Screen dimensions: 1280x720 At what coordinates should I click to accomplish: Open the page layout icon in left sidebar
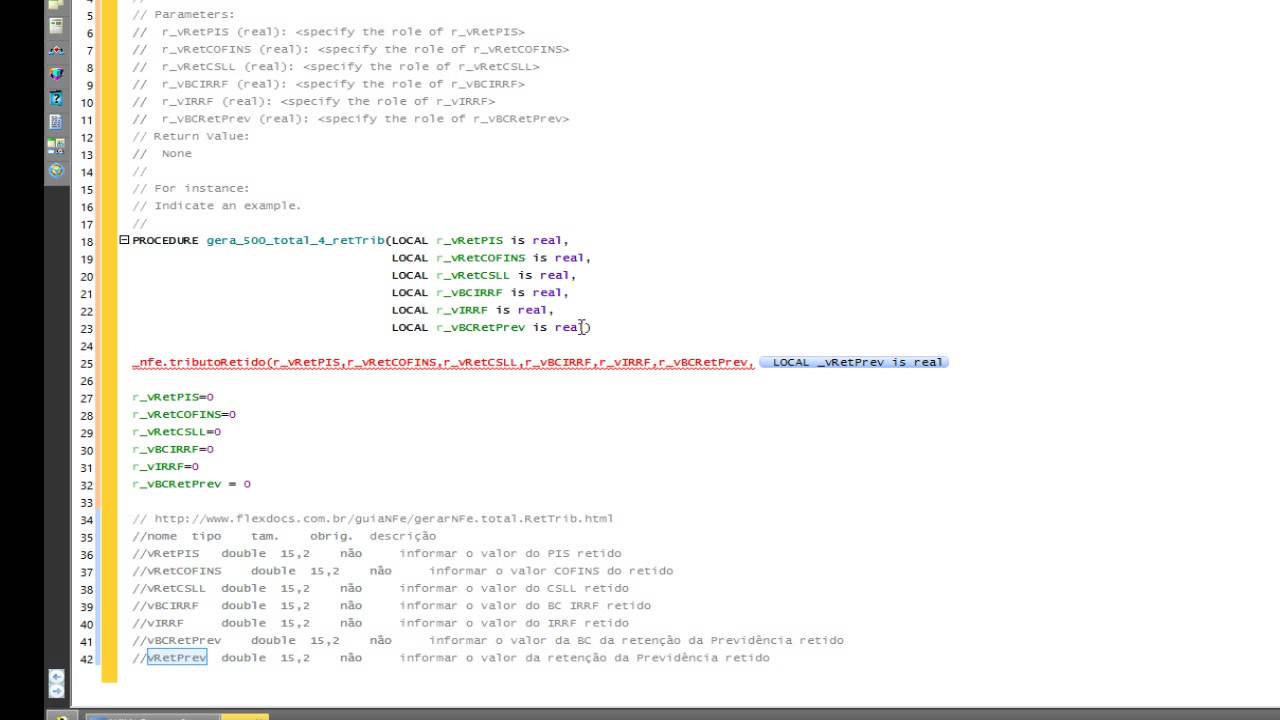tap(56, 26)
